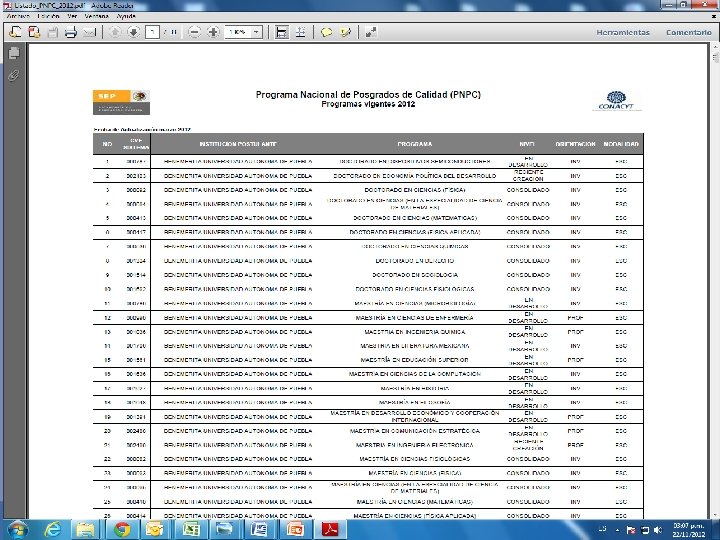Open the taskbar clock and date
This screenshot has height=540, width=720.
click(688, 530)
